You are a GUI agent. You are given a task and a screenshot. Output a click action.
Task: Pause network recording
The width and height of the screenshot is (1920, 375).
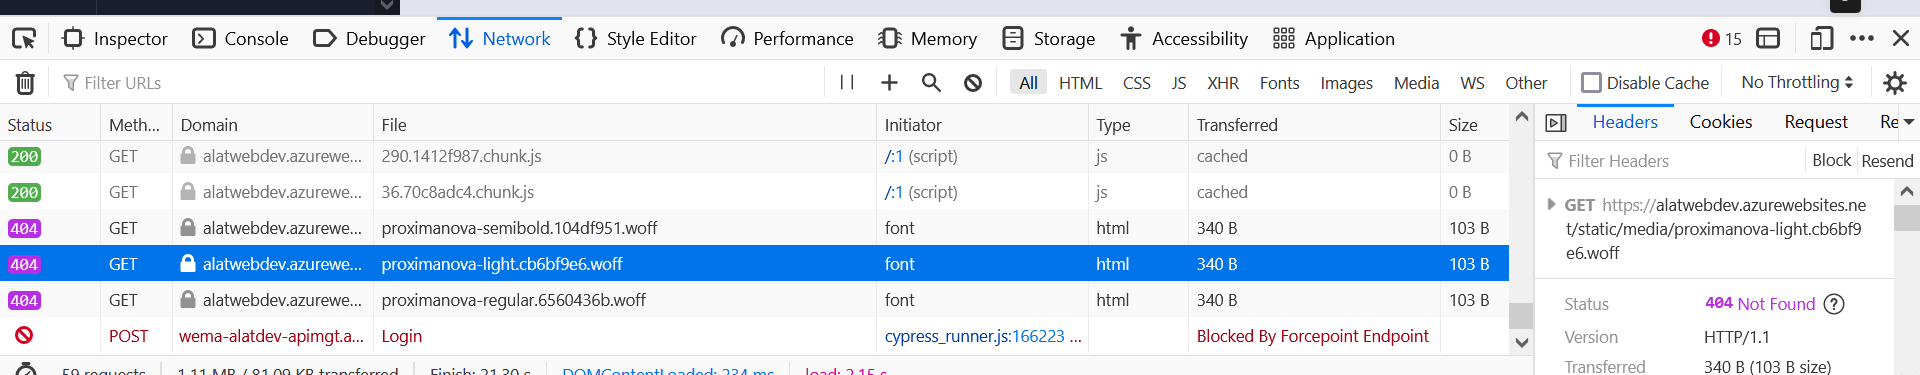[847, 83]
